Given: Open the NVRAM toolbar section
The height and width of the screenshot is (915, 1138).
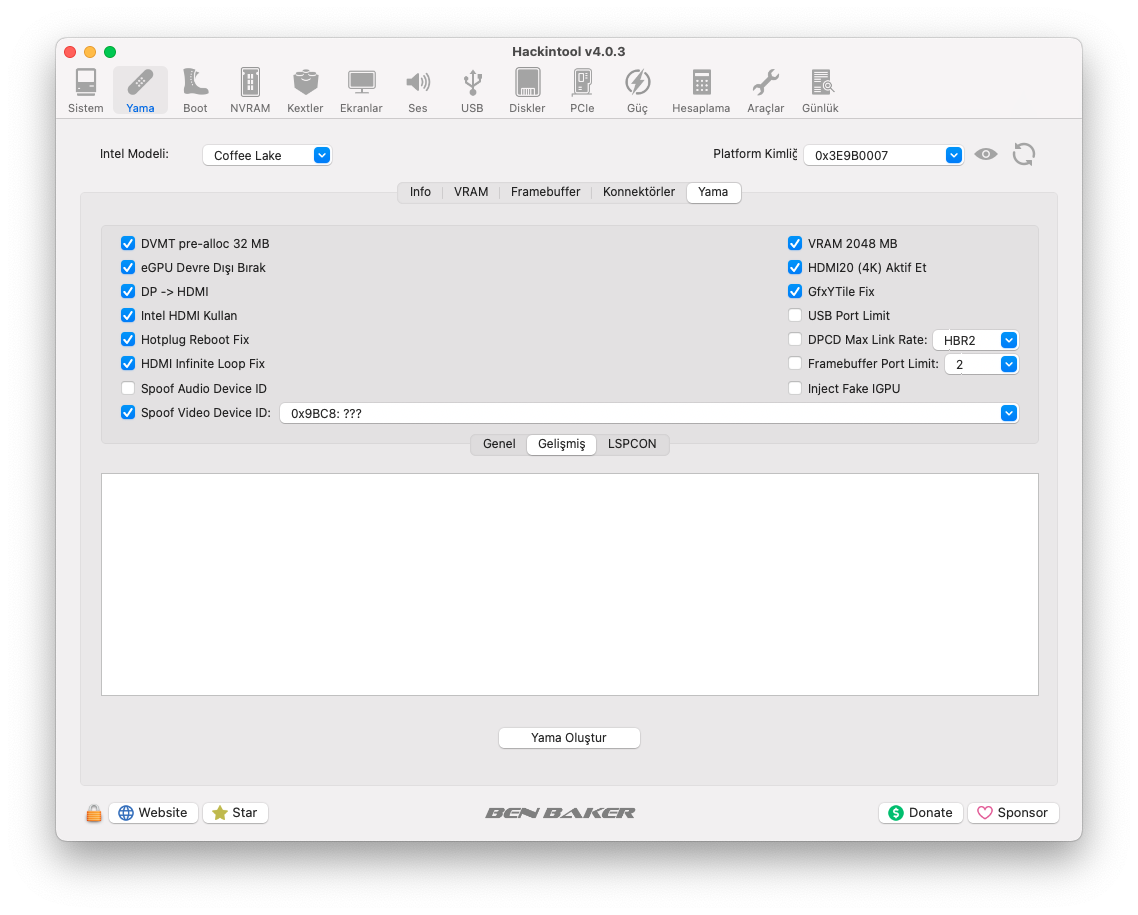Looking at the screenshot, I should point(250,90).
